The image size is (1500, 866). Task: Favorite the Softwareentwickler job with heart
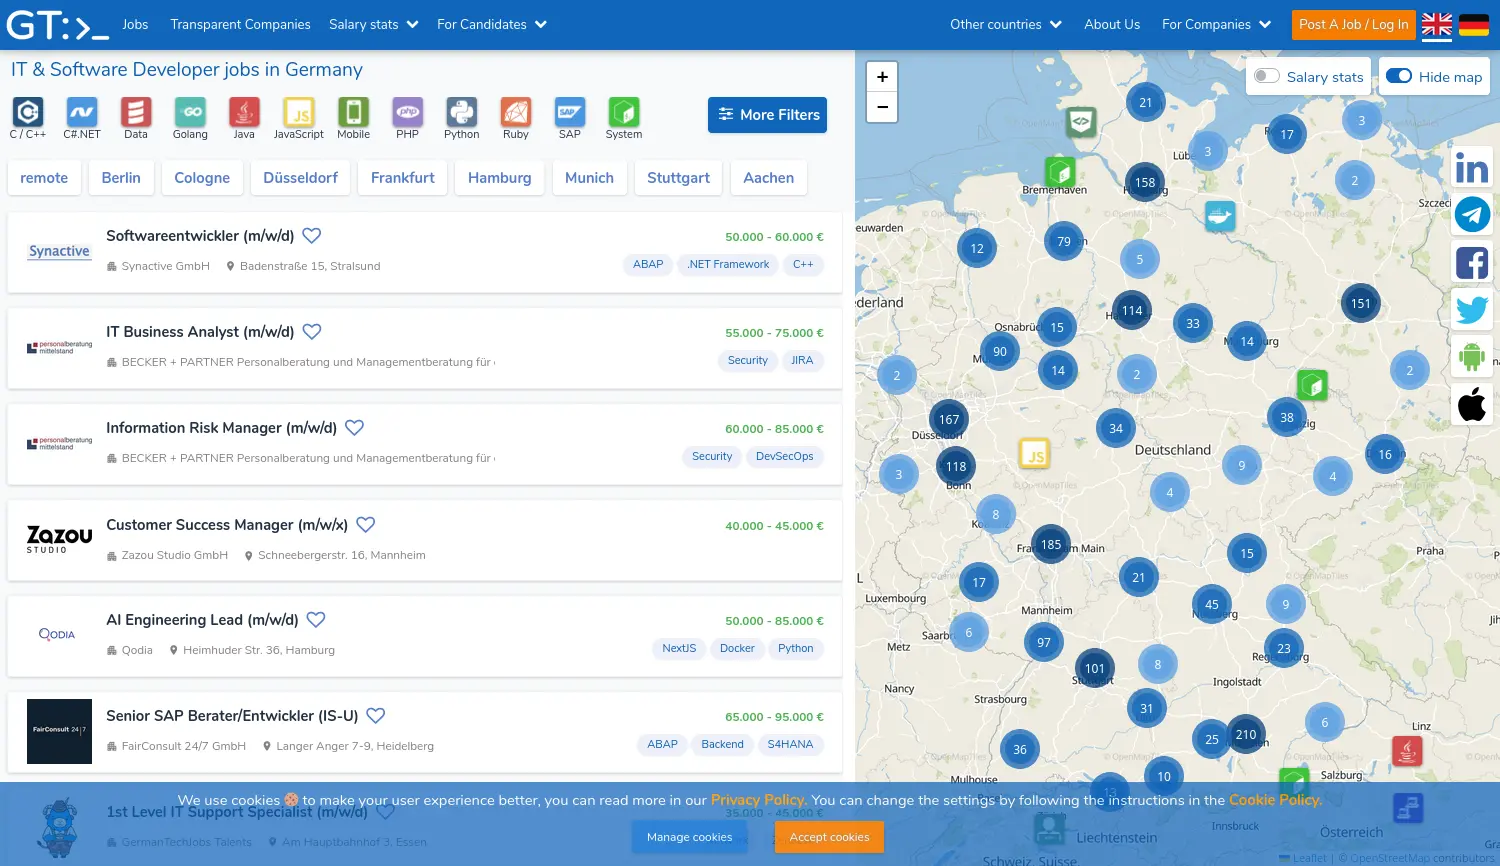point(312,236)
